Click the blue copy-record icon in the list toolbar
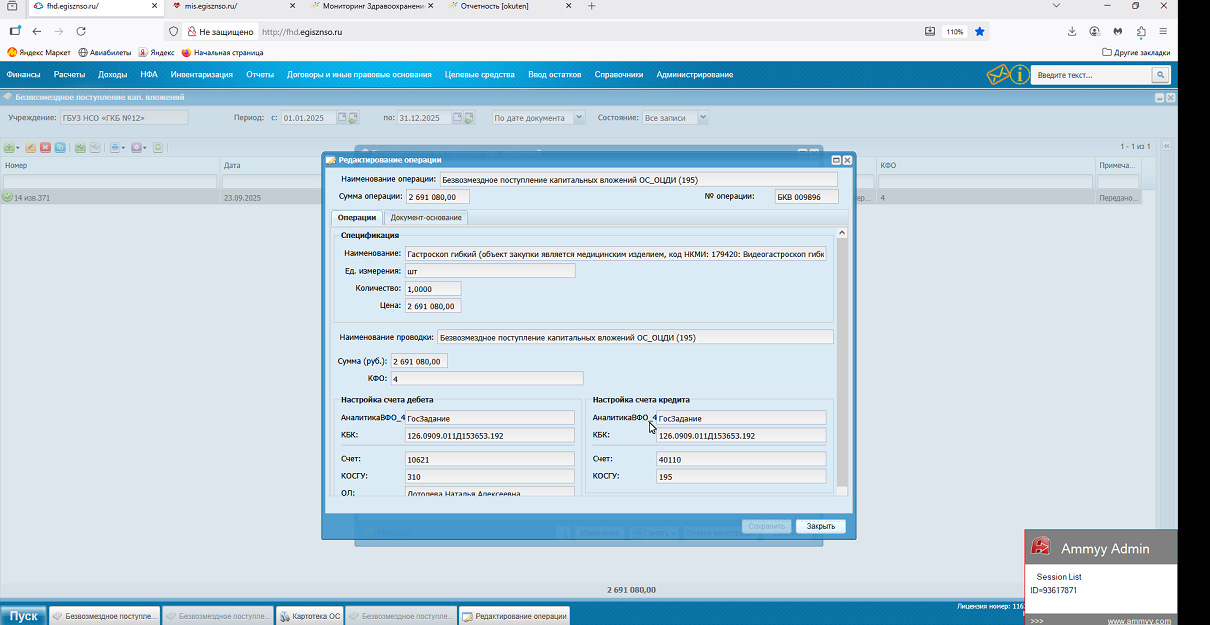 point(60,147)
